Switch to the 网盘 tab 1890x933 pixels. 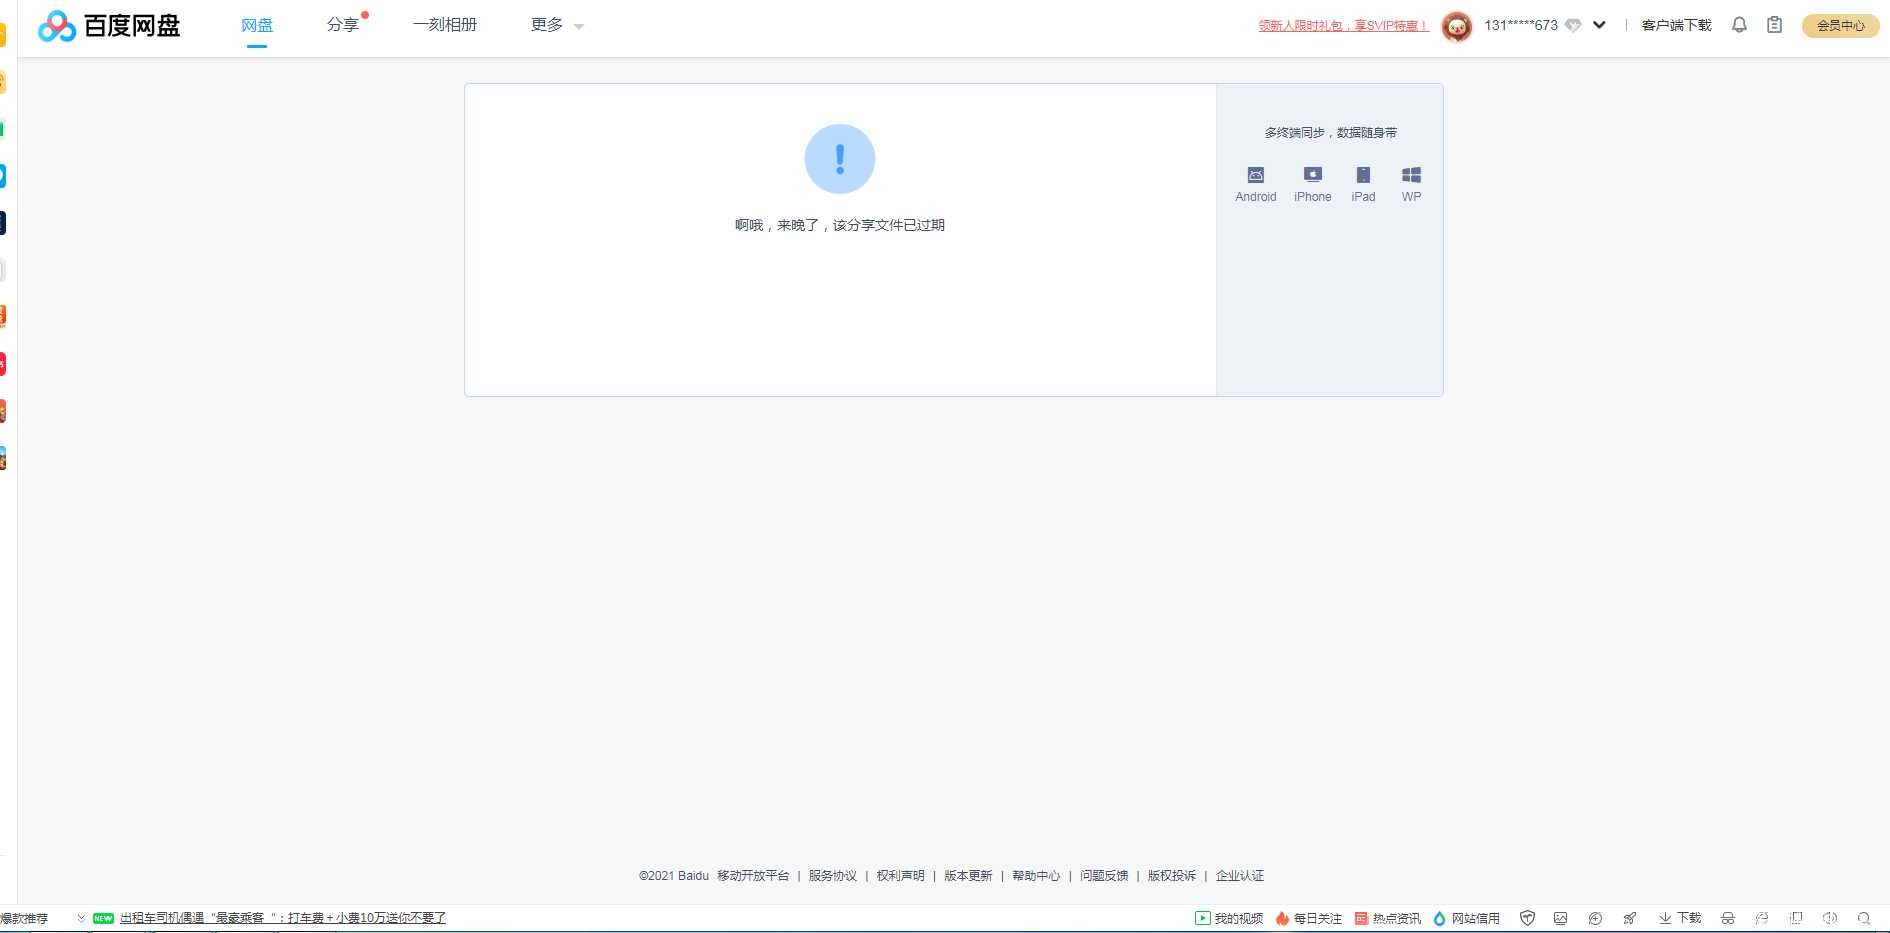coord(257,25)
